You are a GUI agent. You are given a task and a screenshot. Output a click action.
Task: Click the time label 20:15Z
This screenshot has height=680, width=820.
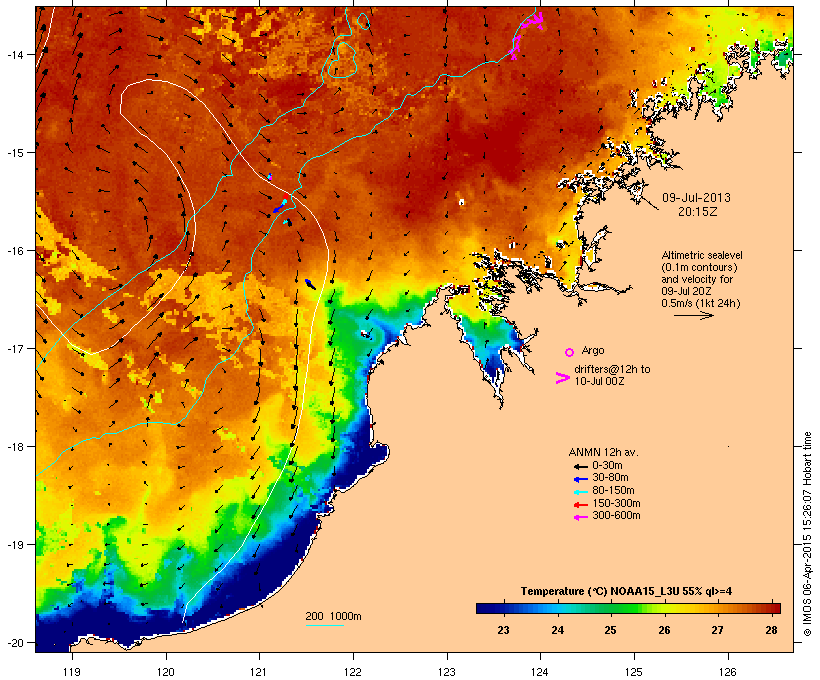698,211
